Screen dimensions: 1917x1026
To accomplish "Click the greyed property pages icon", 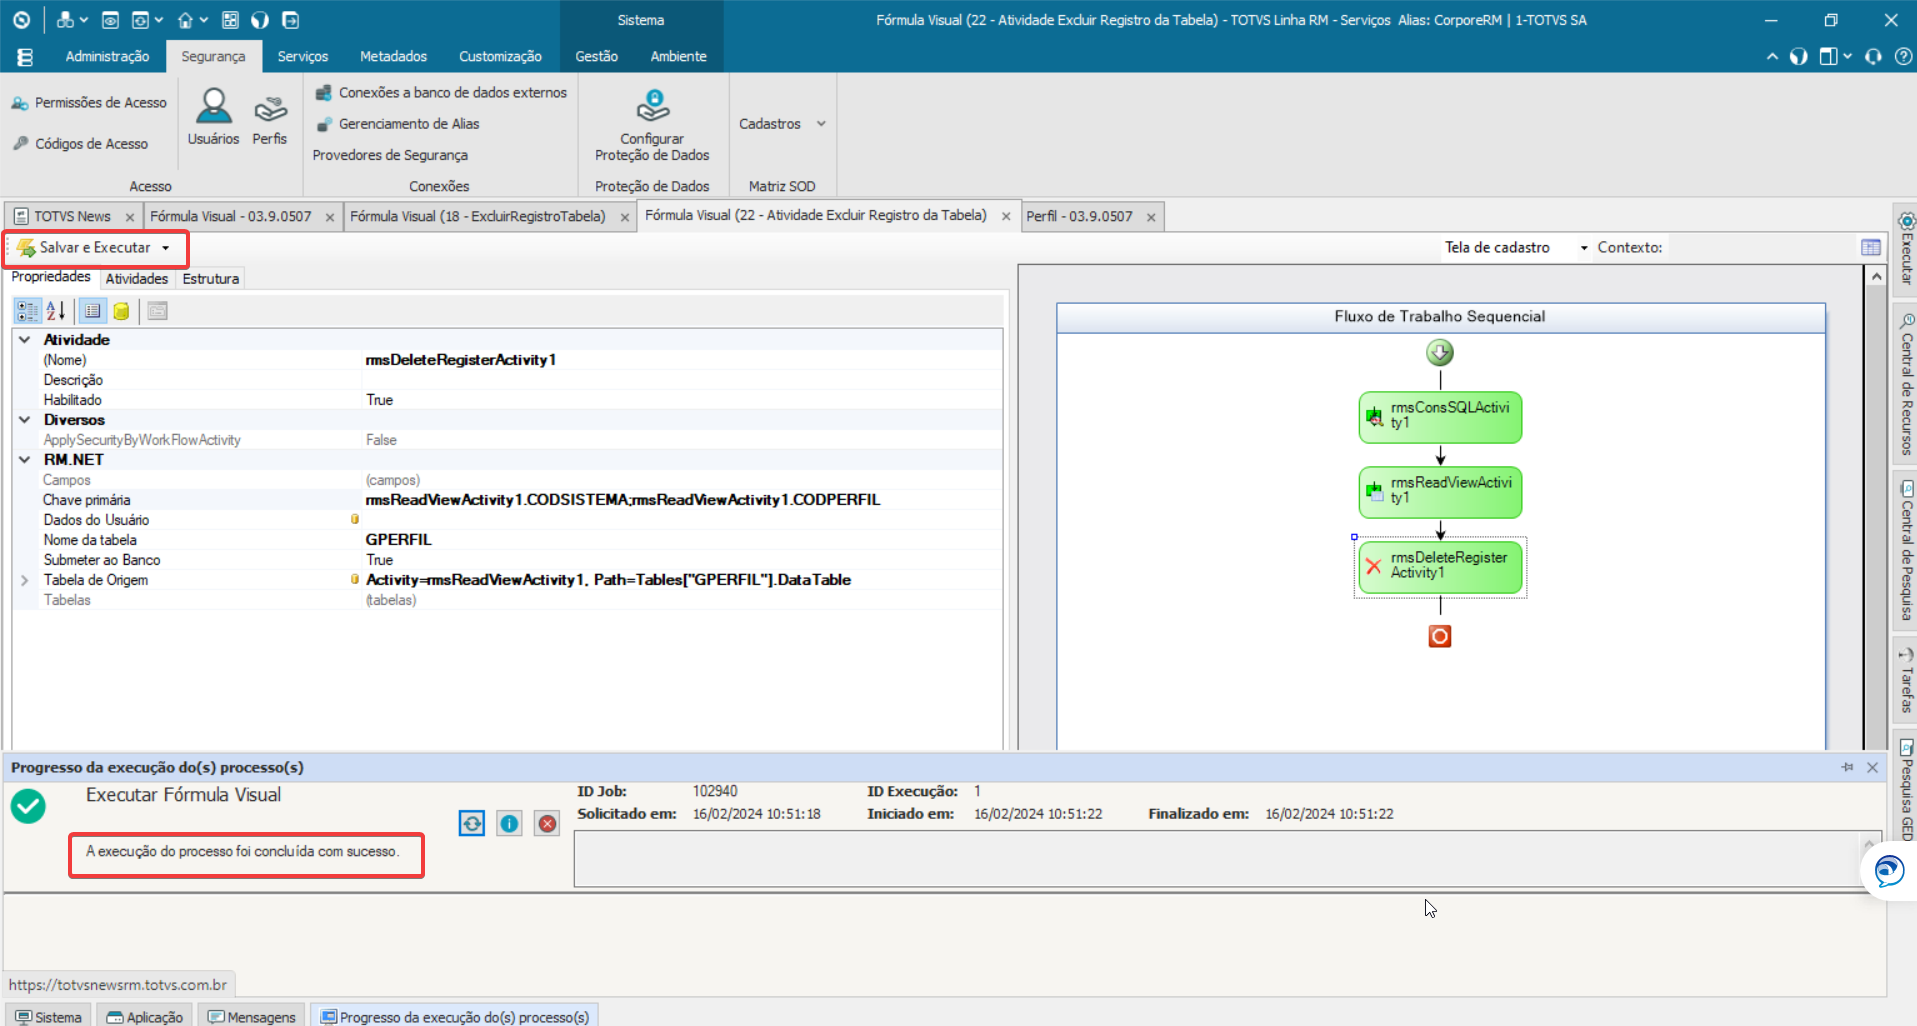I will (157, 311).
